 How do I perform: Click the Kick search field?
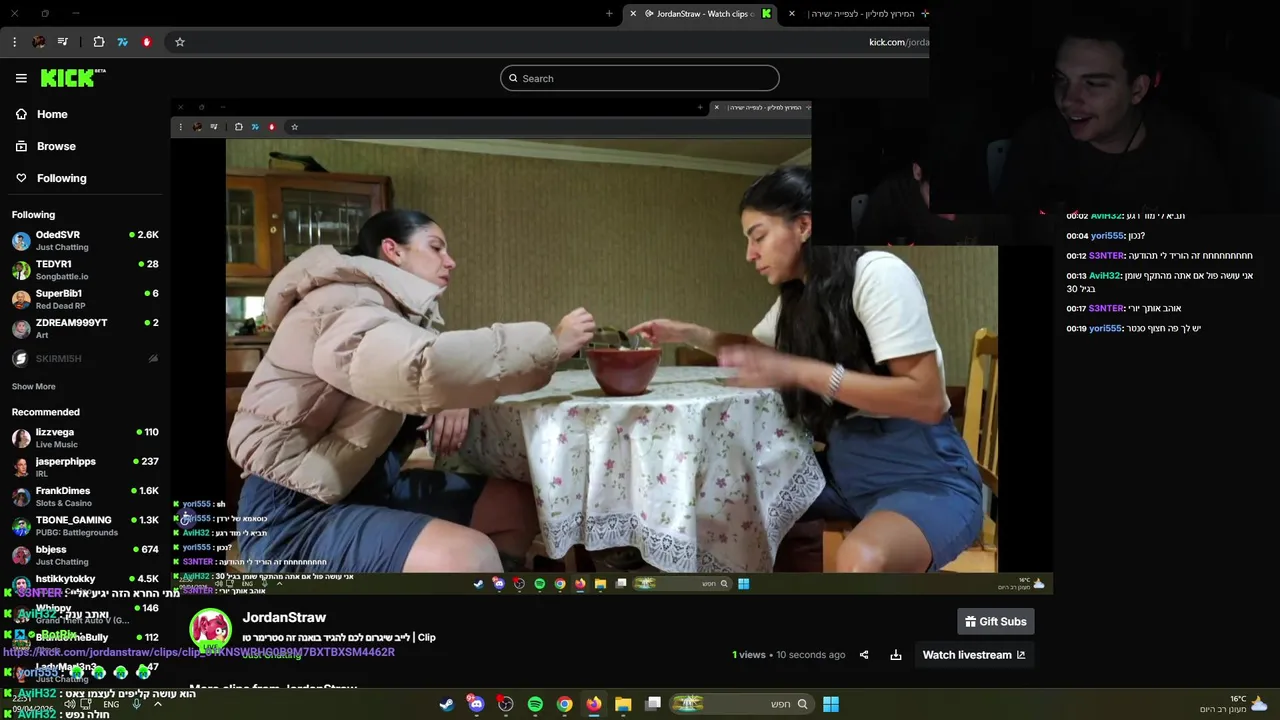[x=640, y=78]
